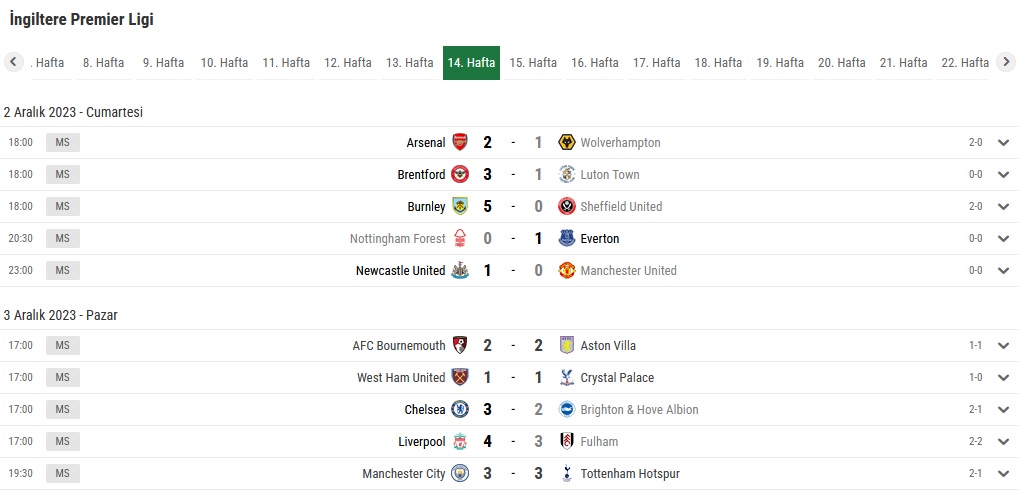
Task: Expand the Arsenal vs Wolverhampton match details
Action: [1003, 142]
